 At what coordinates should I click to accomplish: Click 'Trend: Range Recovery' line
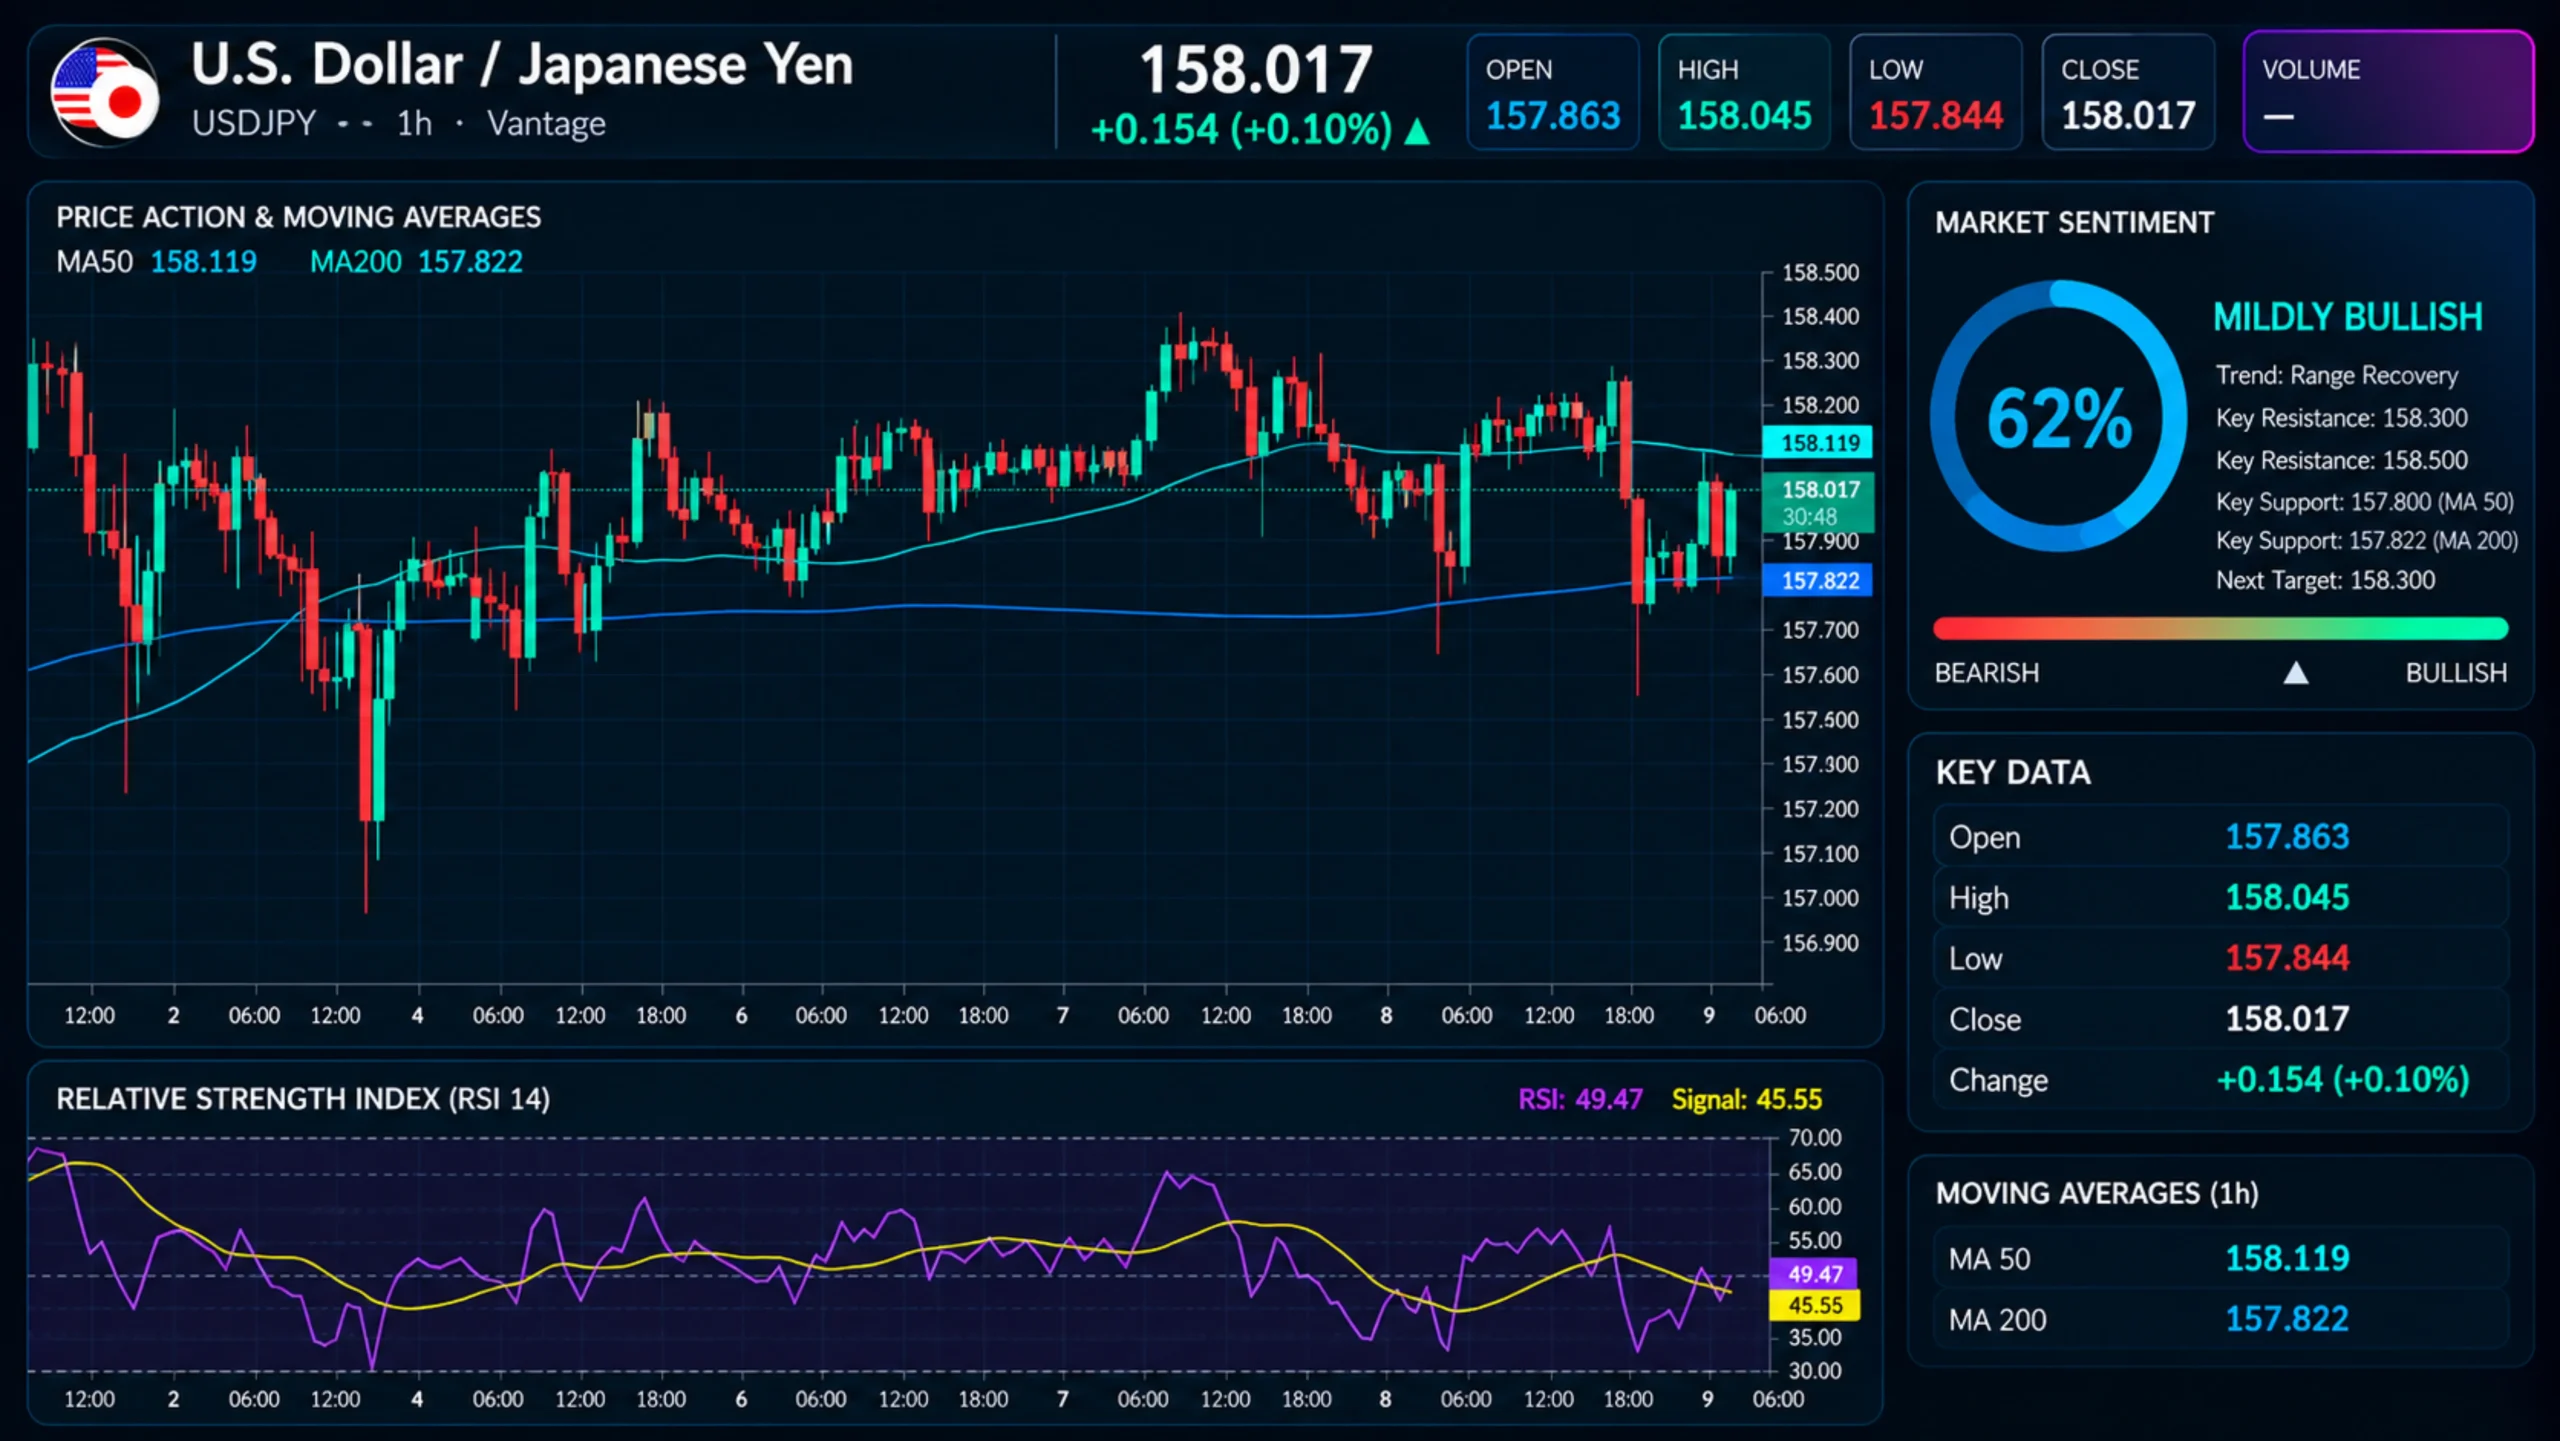point(2336,375)
